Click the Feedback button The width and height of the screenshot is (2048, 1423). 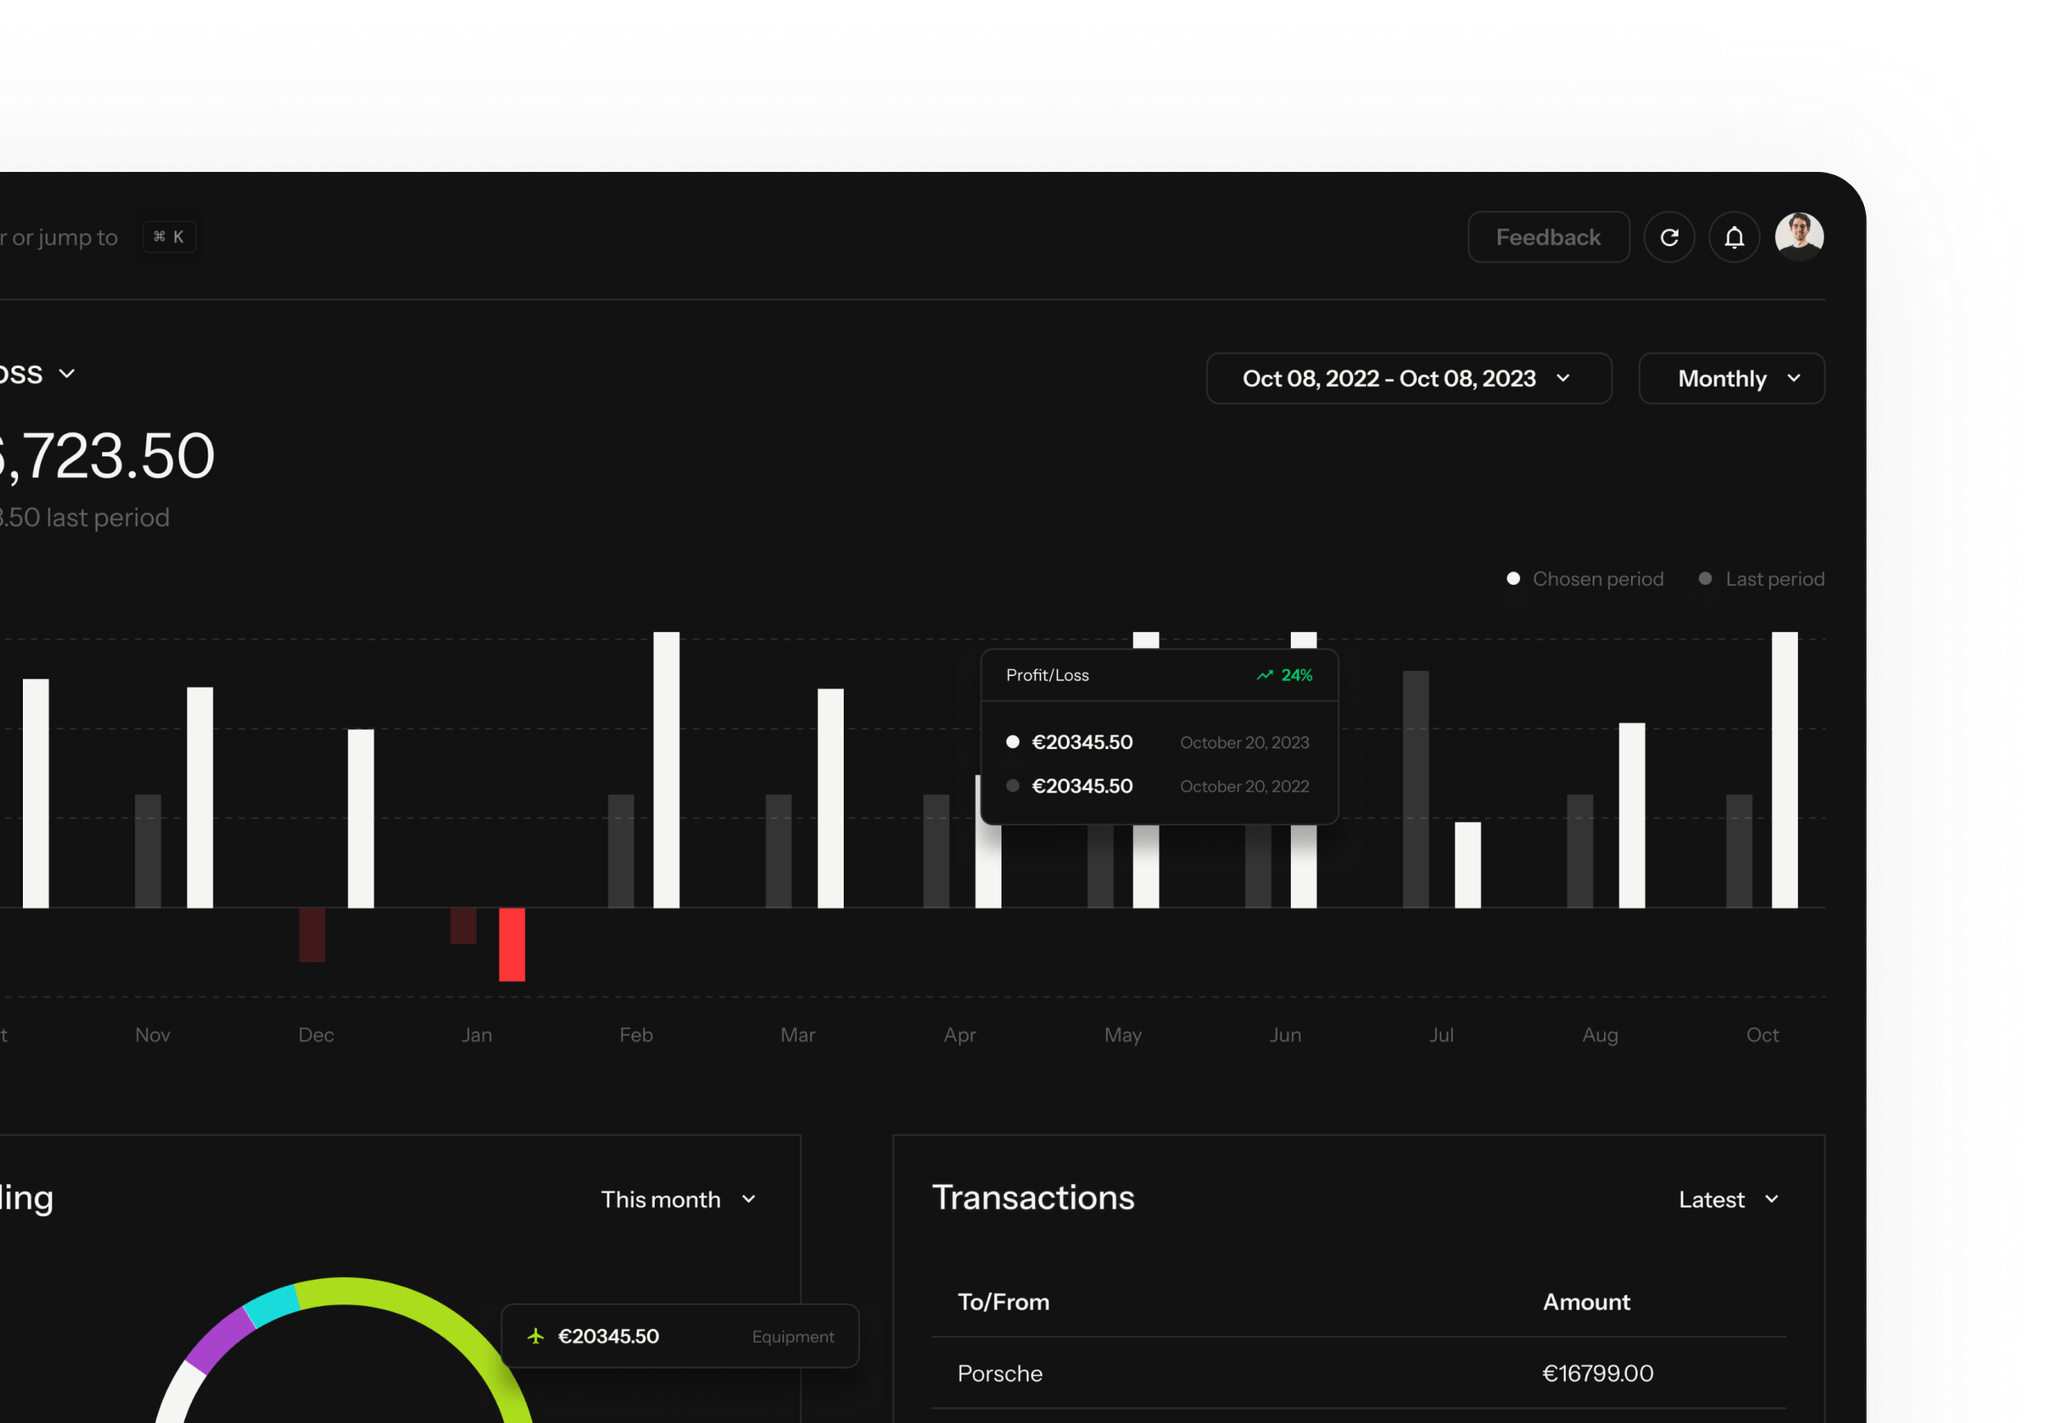1548,237
